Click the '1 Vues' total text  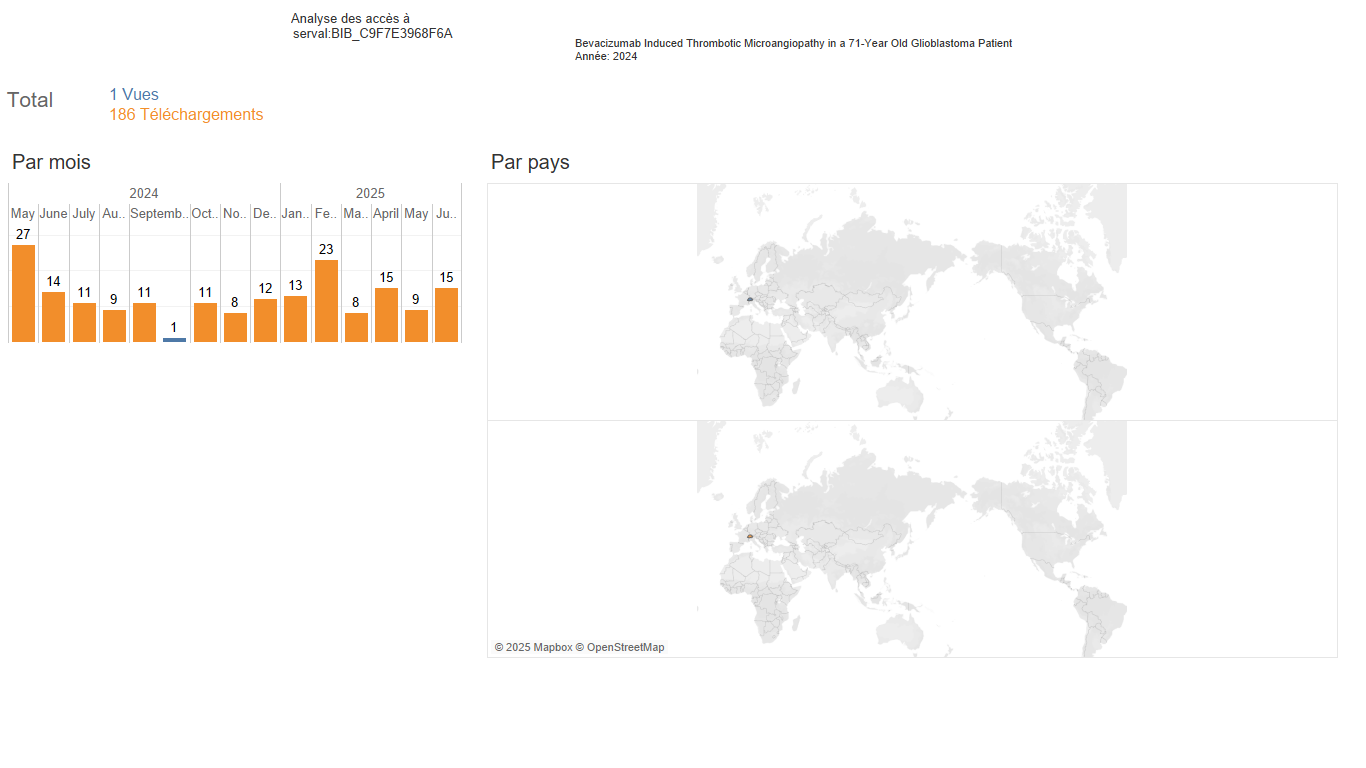click(134, 95)
